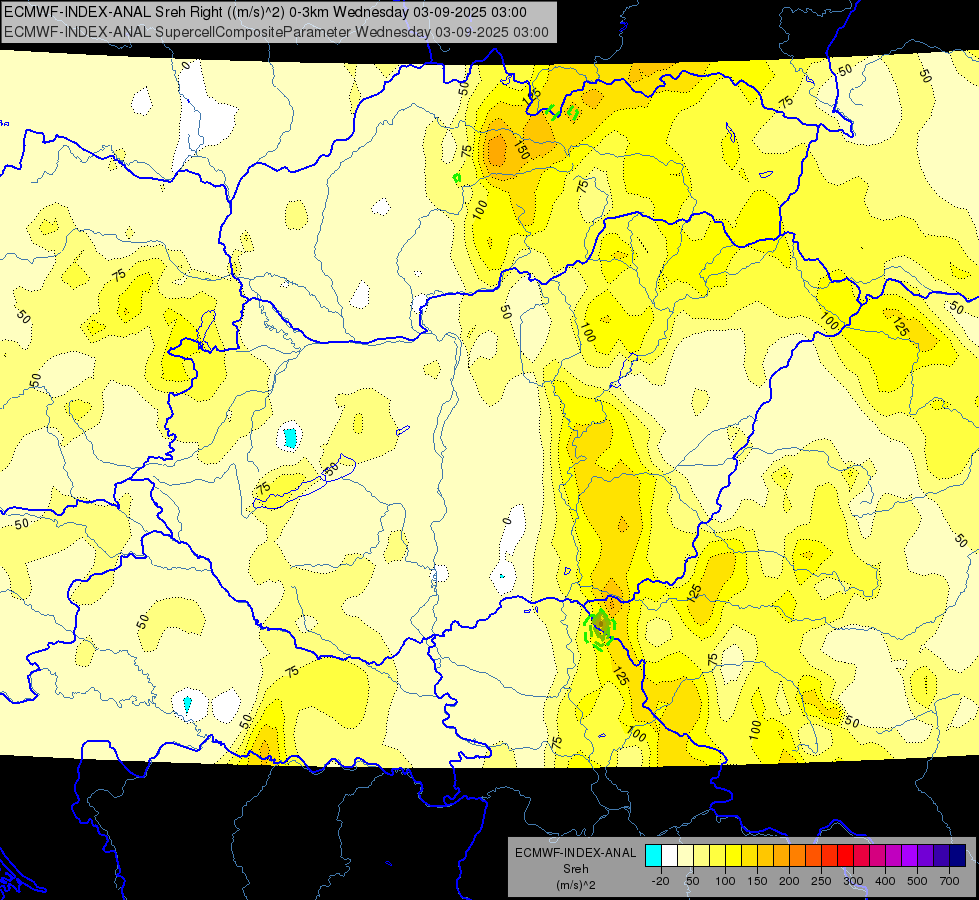Pick the pure red swatch left of 300 tick
This screenshot has height=900, width=979.
845,856
